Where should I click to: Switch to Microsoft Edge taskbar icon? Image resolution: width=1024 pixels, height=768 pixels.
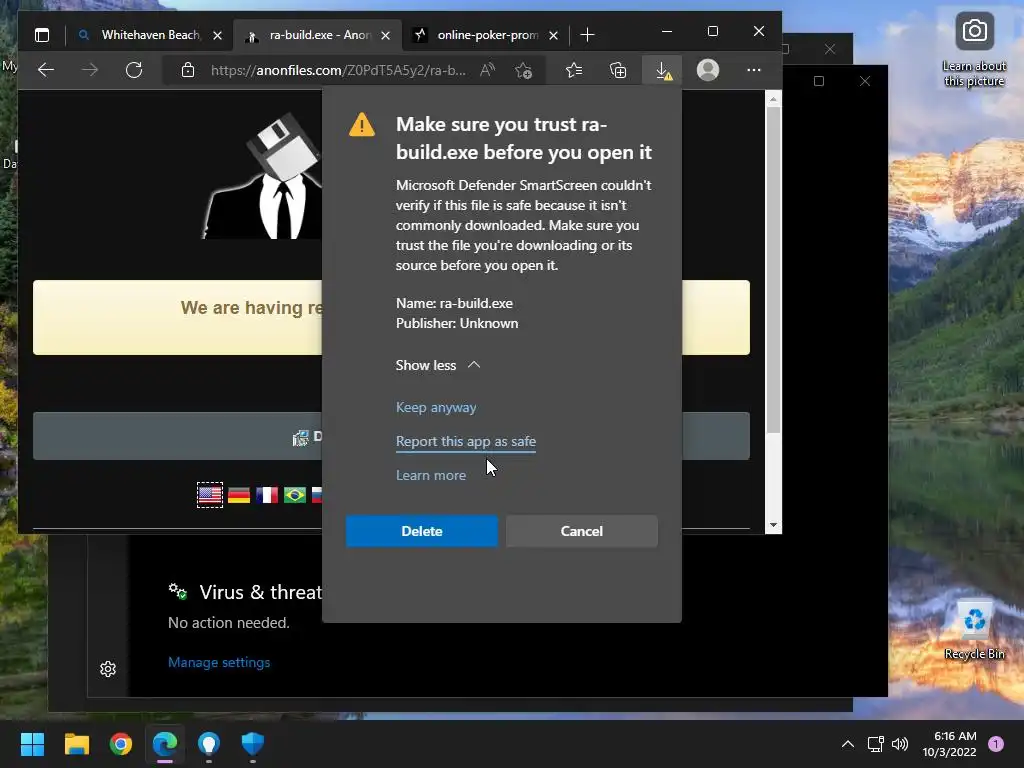(165, 744)
